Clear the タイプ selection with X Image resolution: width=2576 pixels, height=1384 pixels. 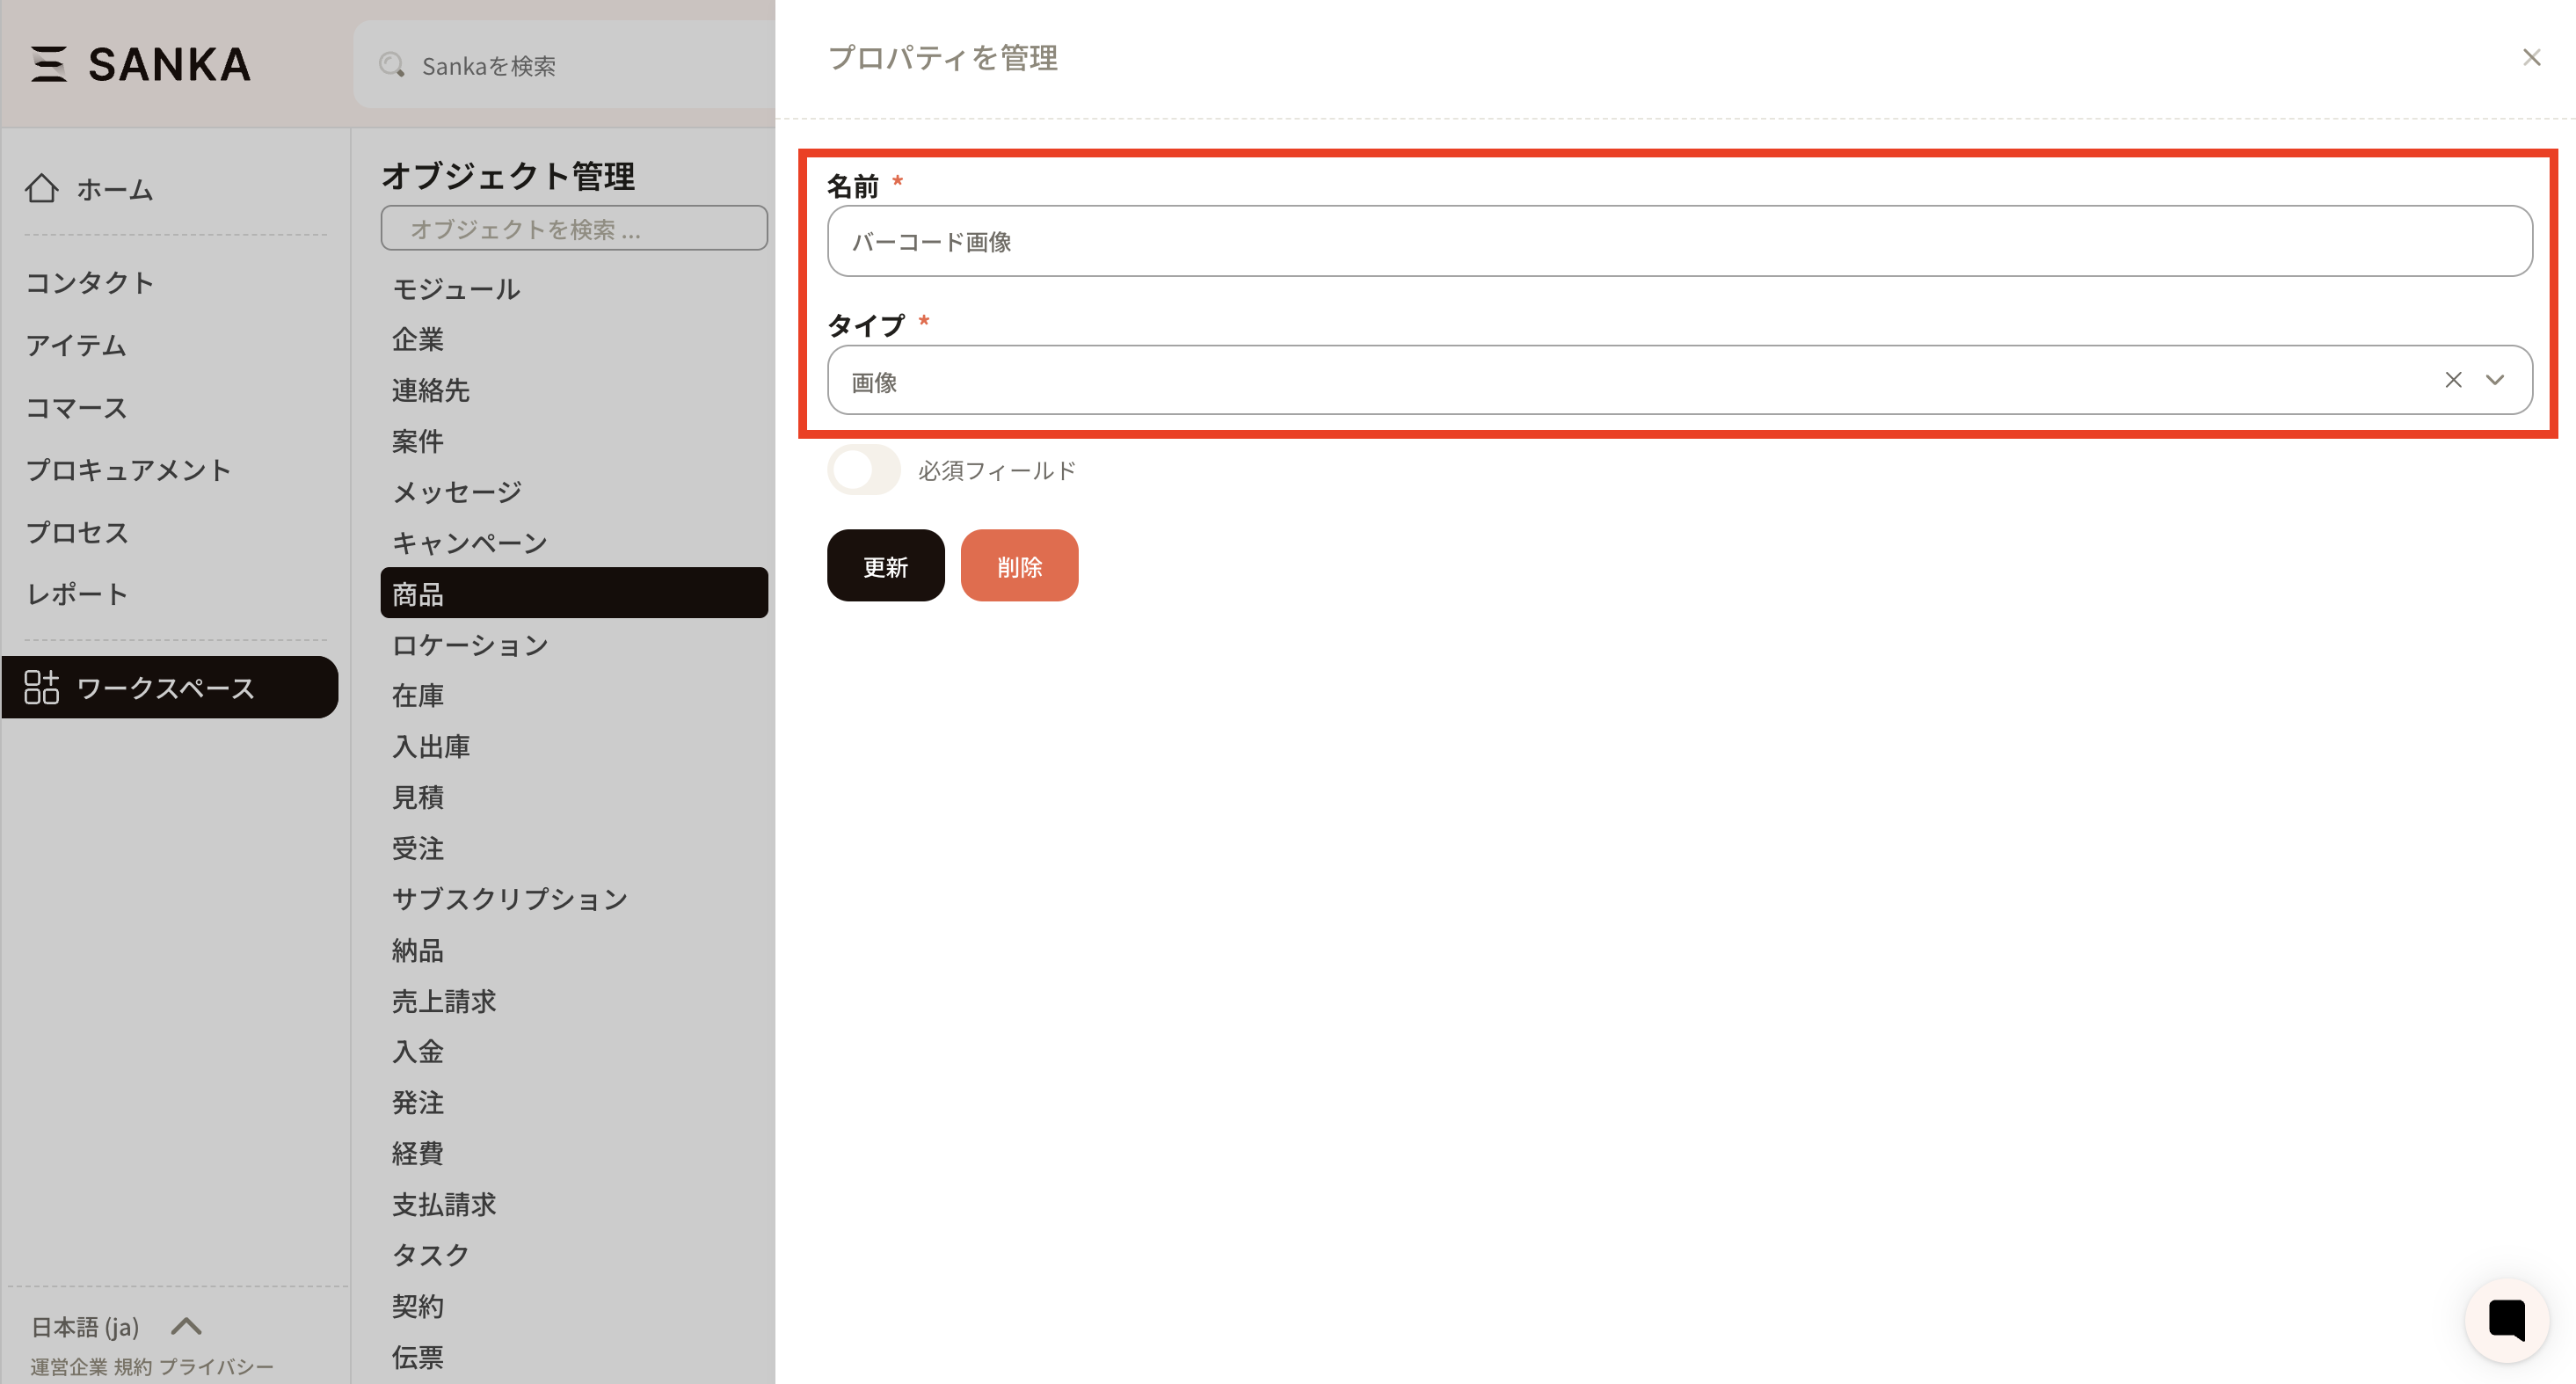click(x=2453, y=380)
